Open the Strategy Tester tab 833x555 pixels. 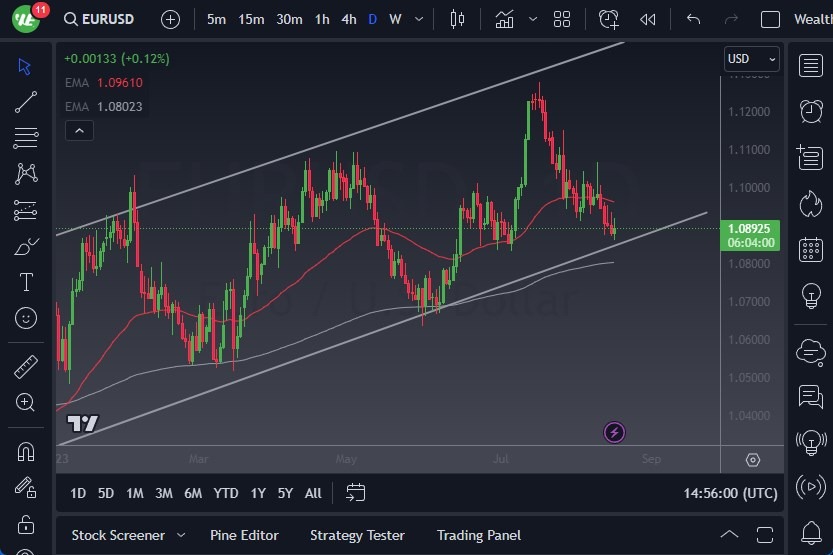[357, 535]
